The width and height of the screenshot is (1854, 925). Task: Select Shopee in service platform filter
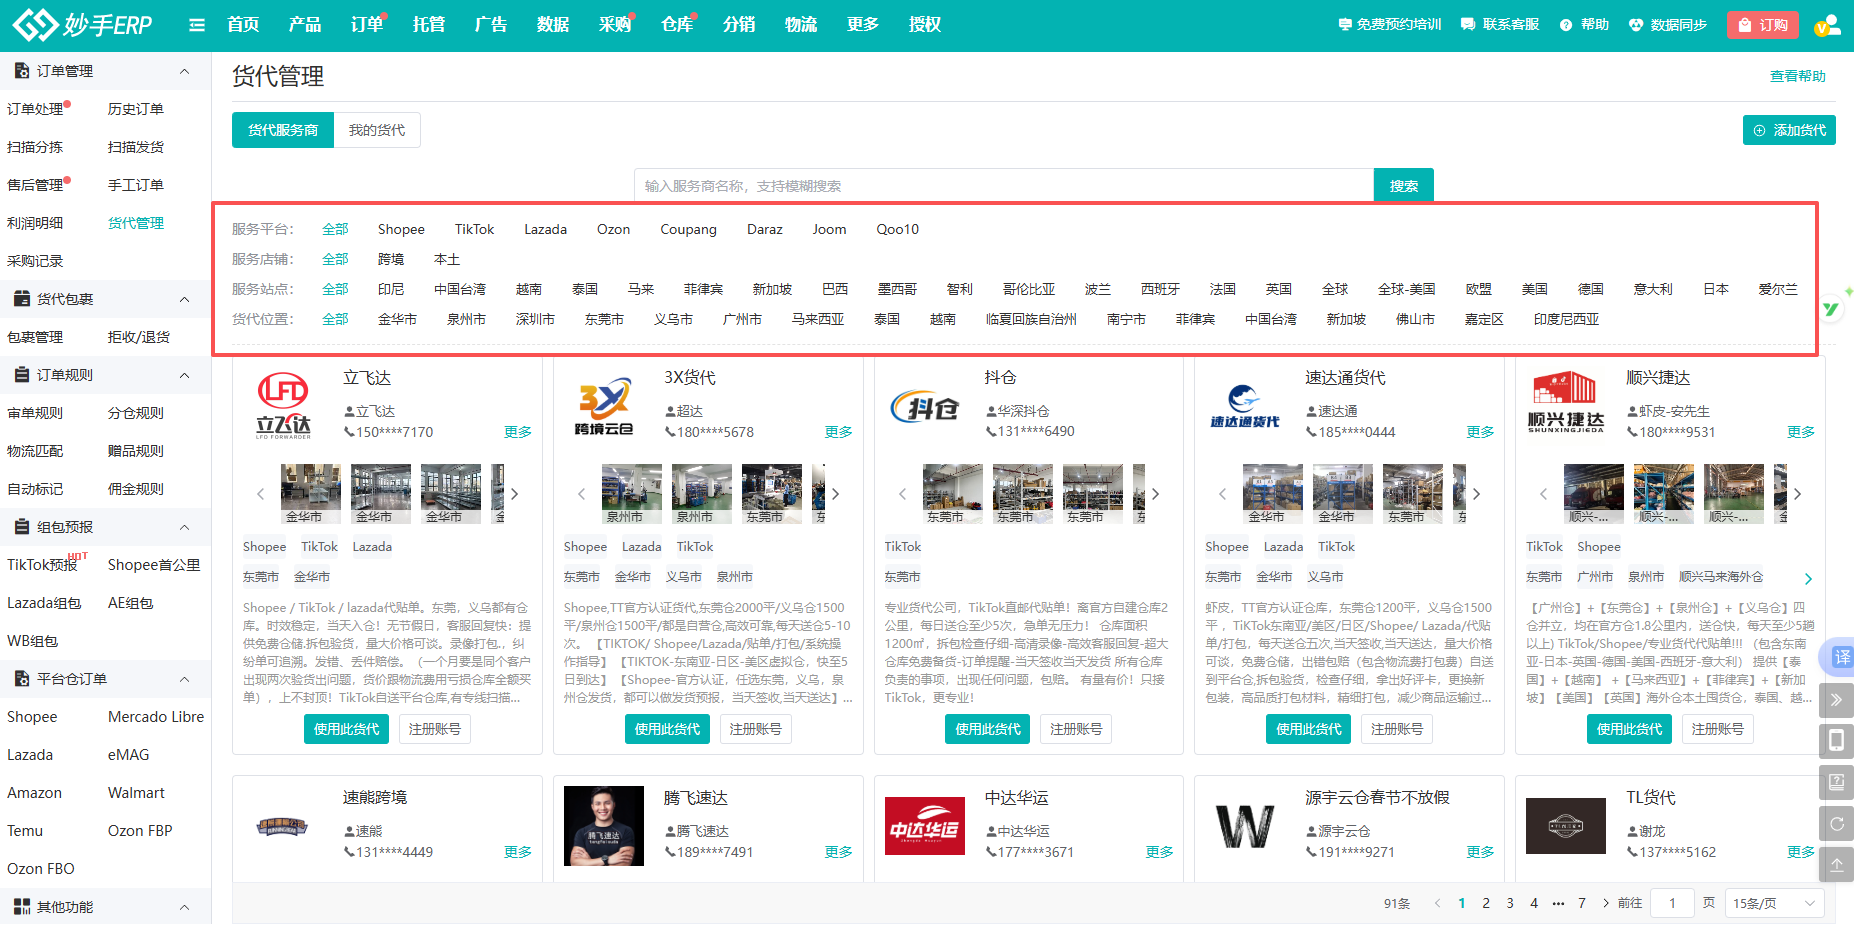click(401, 229)
